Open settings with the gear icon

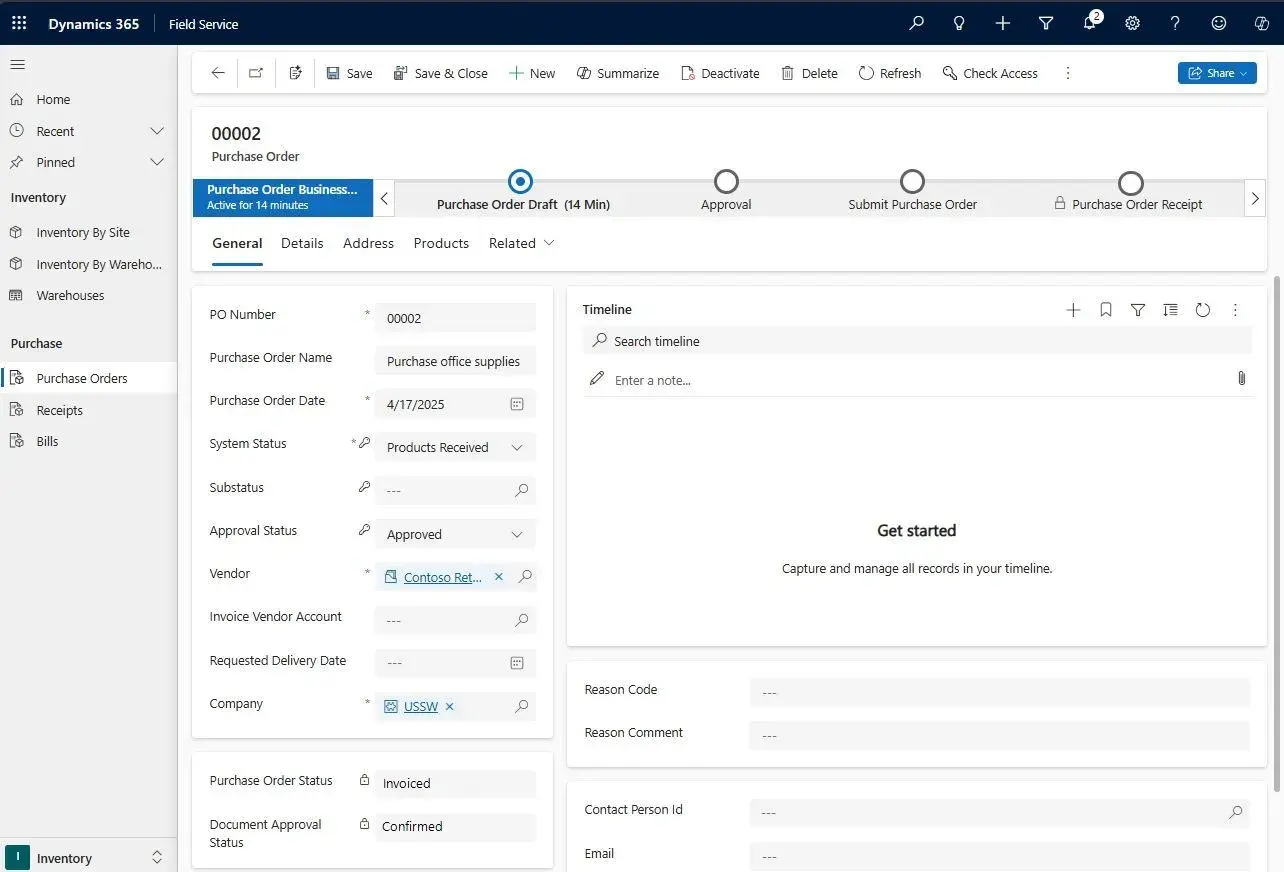coord(1132,22)
